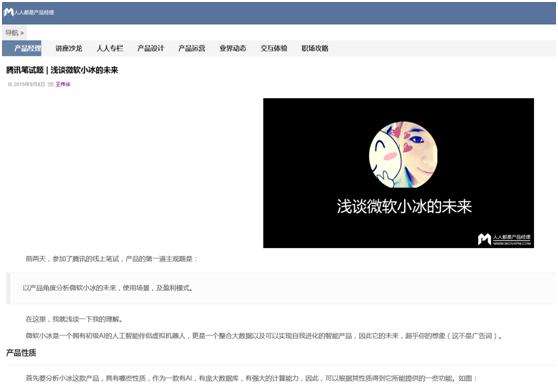Click the sentence 在这里，我就浅谈一下我的理解
Viewport: 558px width, 390px height.
(74, 319)
